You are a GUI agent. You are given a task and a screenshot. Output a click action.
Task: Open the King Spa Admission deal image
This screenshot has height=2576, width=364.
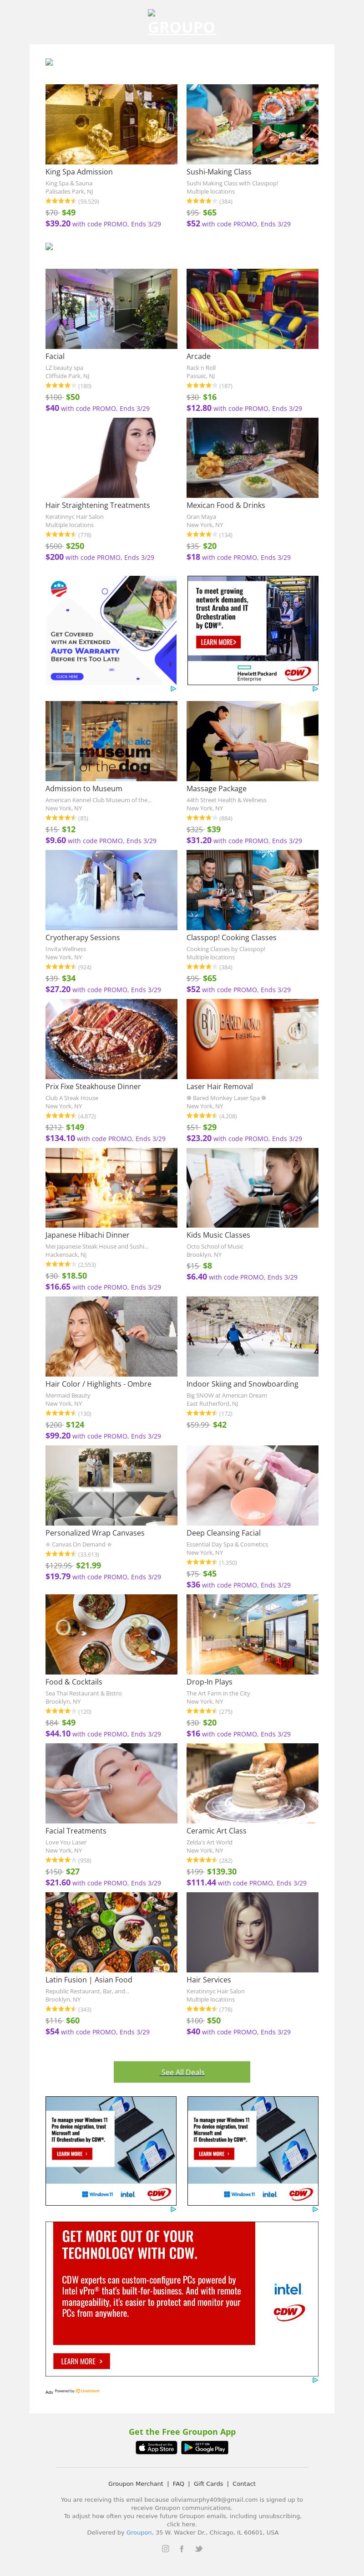pyautogui.click(x=111, y=124)
